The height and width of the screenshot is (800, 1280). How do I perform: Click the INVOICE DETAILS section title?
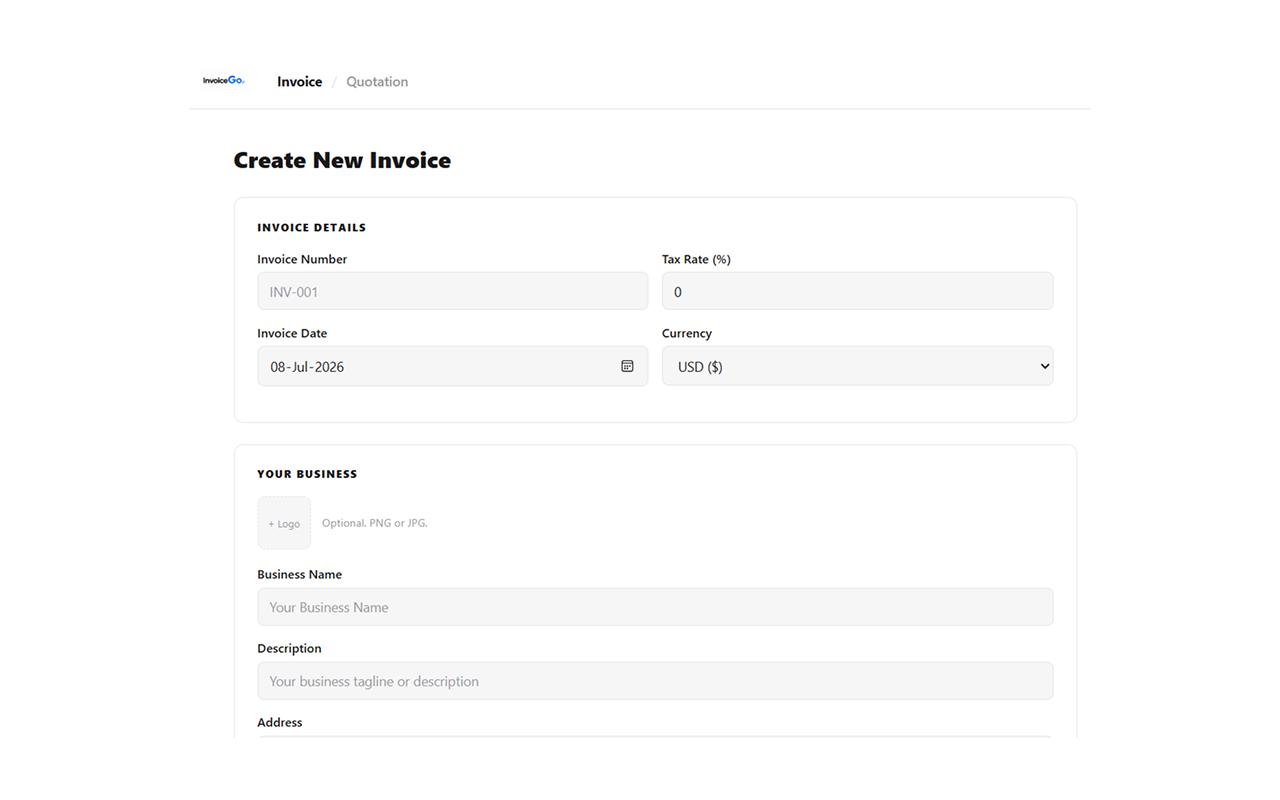312,228
